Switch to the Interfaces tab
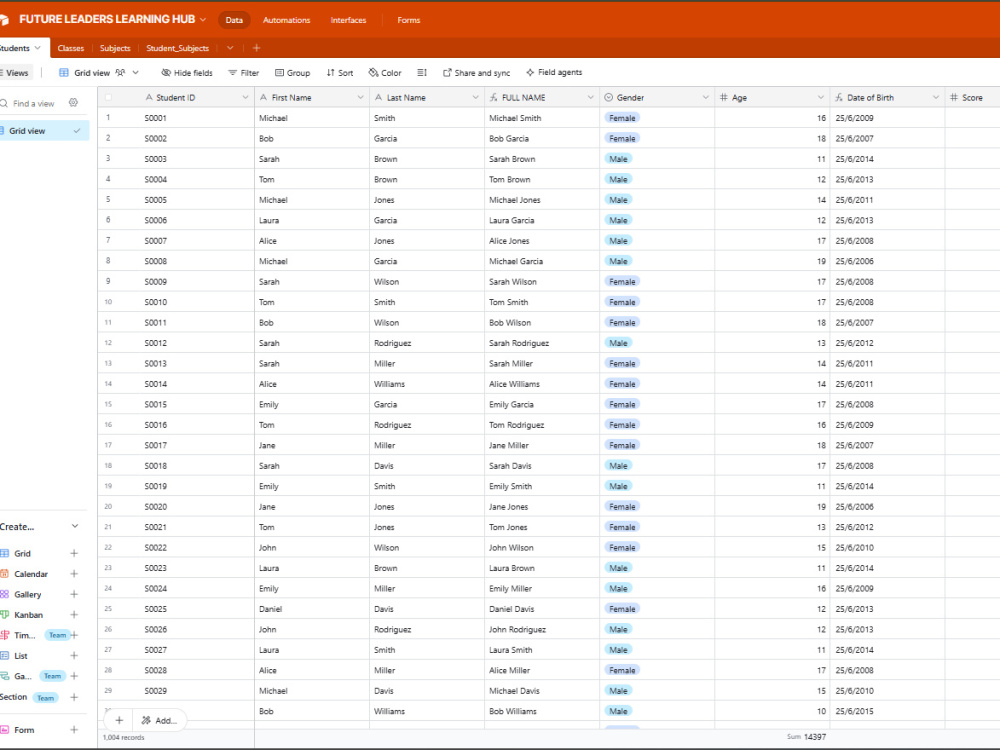1000x750 pixels. 348,20
